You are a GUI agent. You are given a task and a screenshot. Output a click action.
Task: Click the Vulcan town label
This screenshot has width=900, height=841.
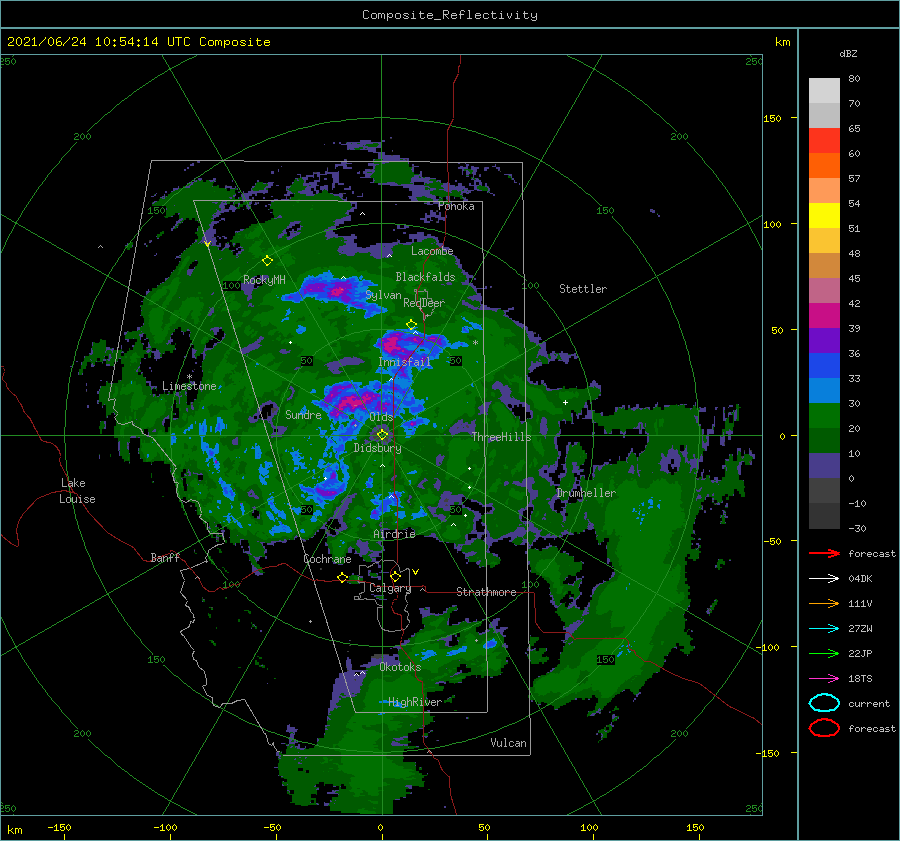pyautogui.click(x=508, y=743)
